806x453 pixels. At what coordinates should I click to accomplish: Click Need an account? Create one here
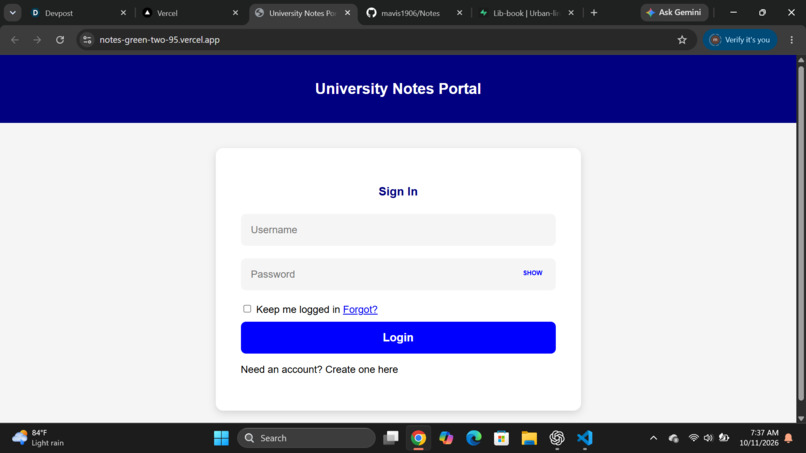(319, 369)
